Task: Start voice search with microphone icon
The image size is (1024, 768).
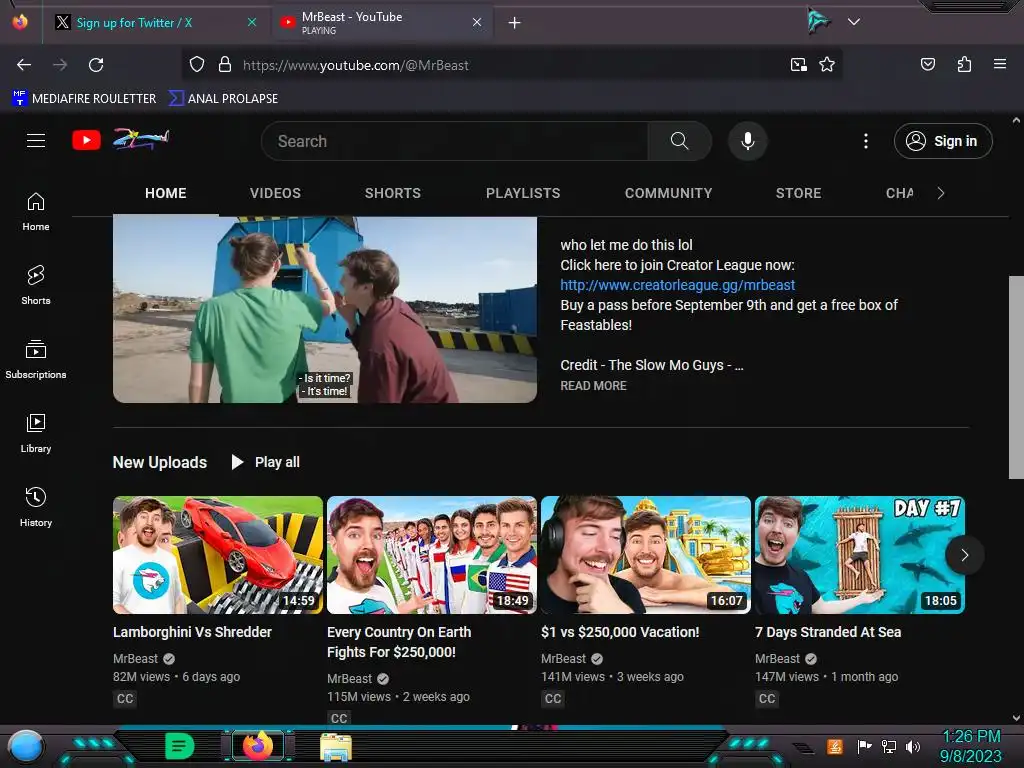Action: point(748,141)
